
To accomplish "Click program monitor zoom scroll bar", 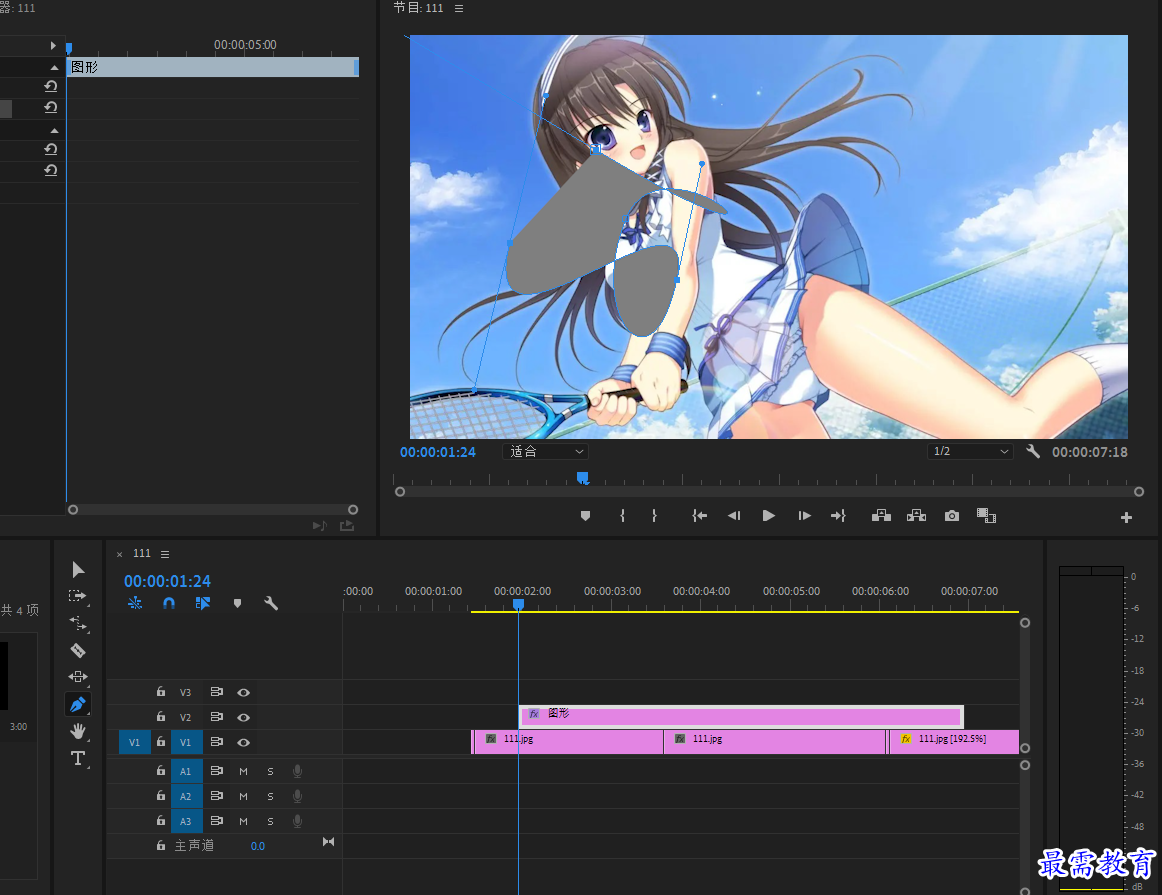I will pyautogui.click(x=769, y=492).
